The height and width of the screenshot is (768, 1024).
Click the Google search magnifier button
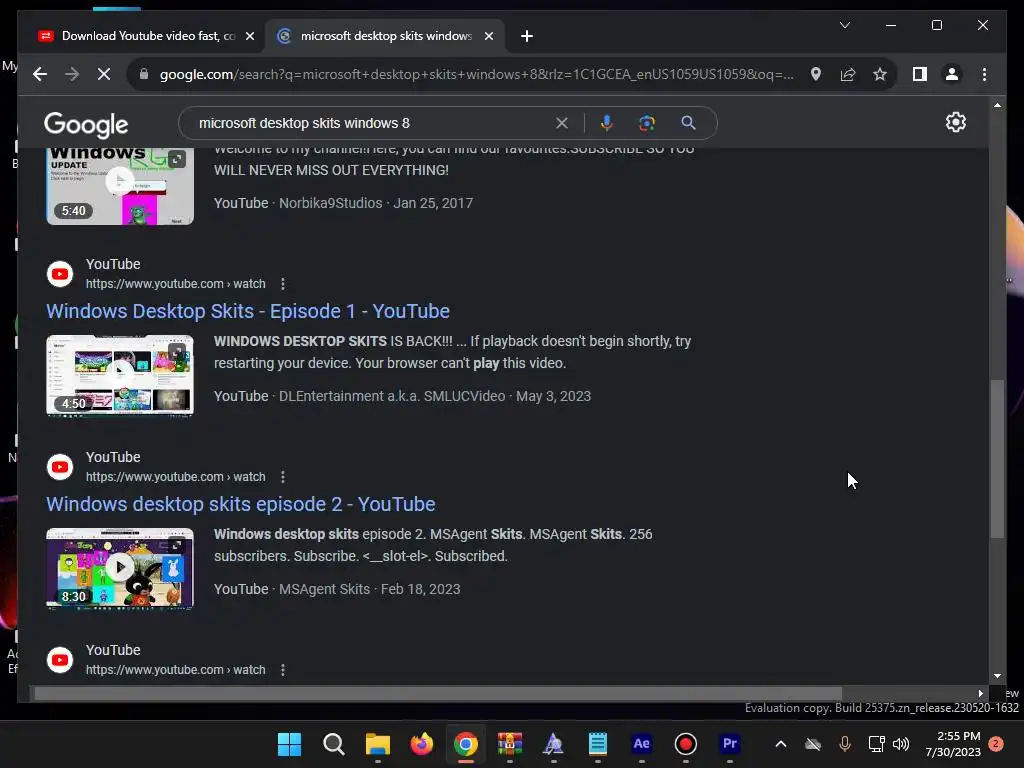(x=688, y=123)
